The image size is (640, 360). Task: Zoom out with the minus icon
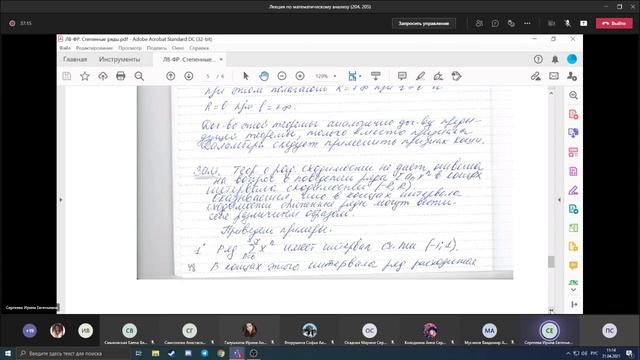[x=282, y=76]
